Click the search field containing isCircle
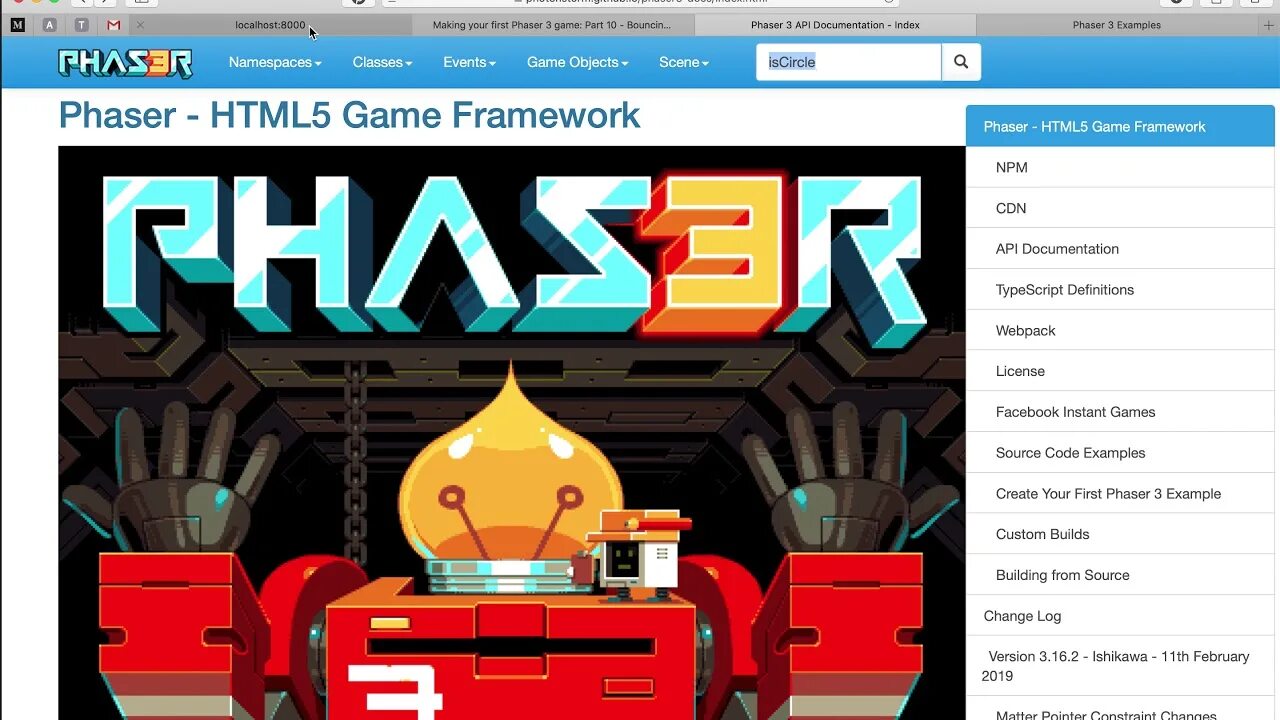 pyautogui.click(x=848, y=62)
